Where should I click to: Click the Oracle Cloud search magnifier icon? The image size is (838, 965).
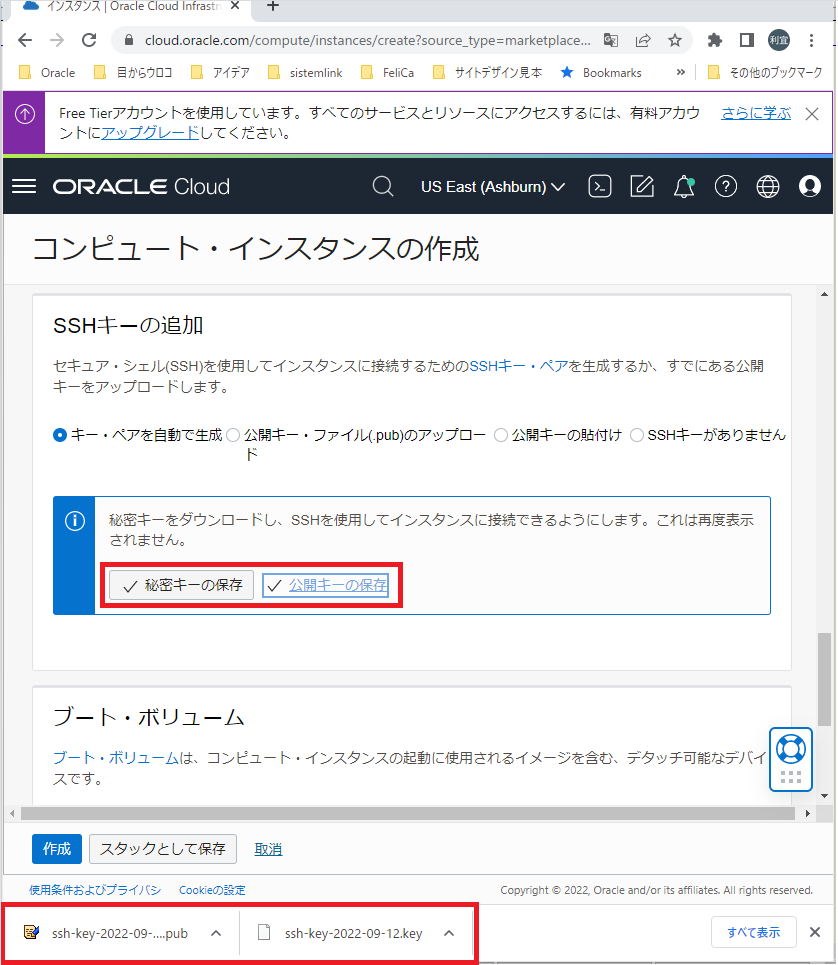[x=383, y=186]
